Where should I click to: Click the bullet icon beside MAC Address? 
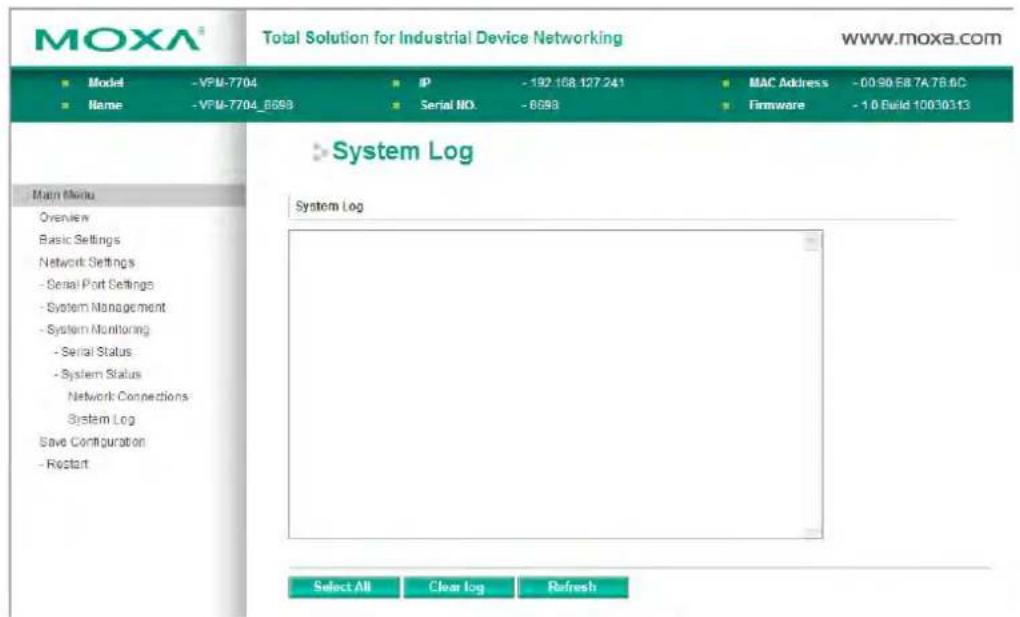coord(726,83)
